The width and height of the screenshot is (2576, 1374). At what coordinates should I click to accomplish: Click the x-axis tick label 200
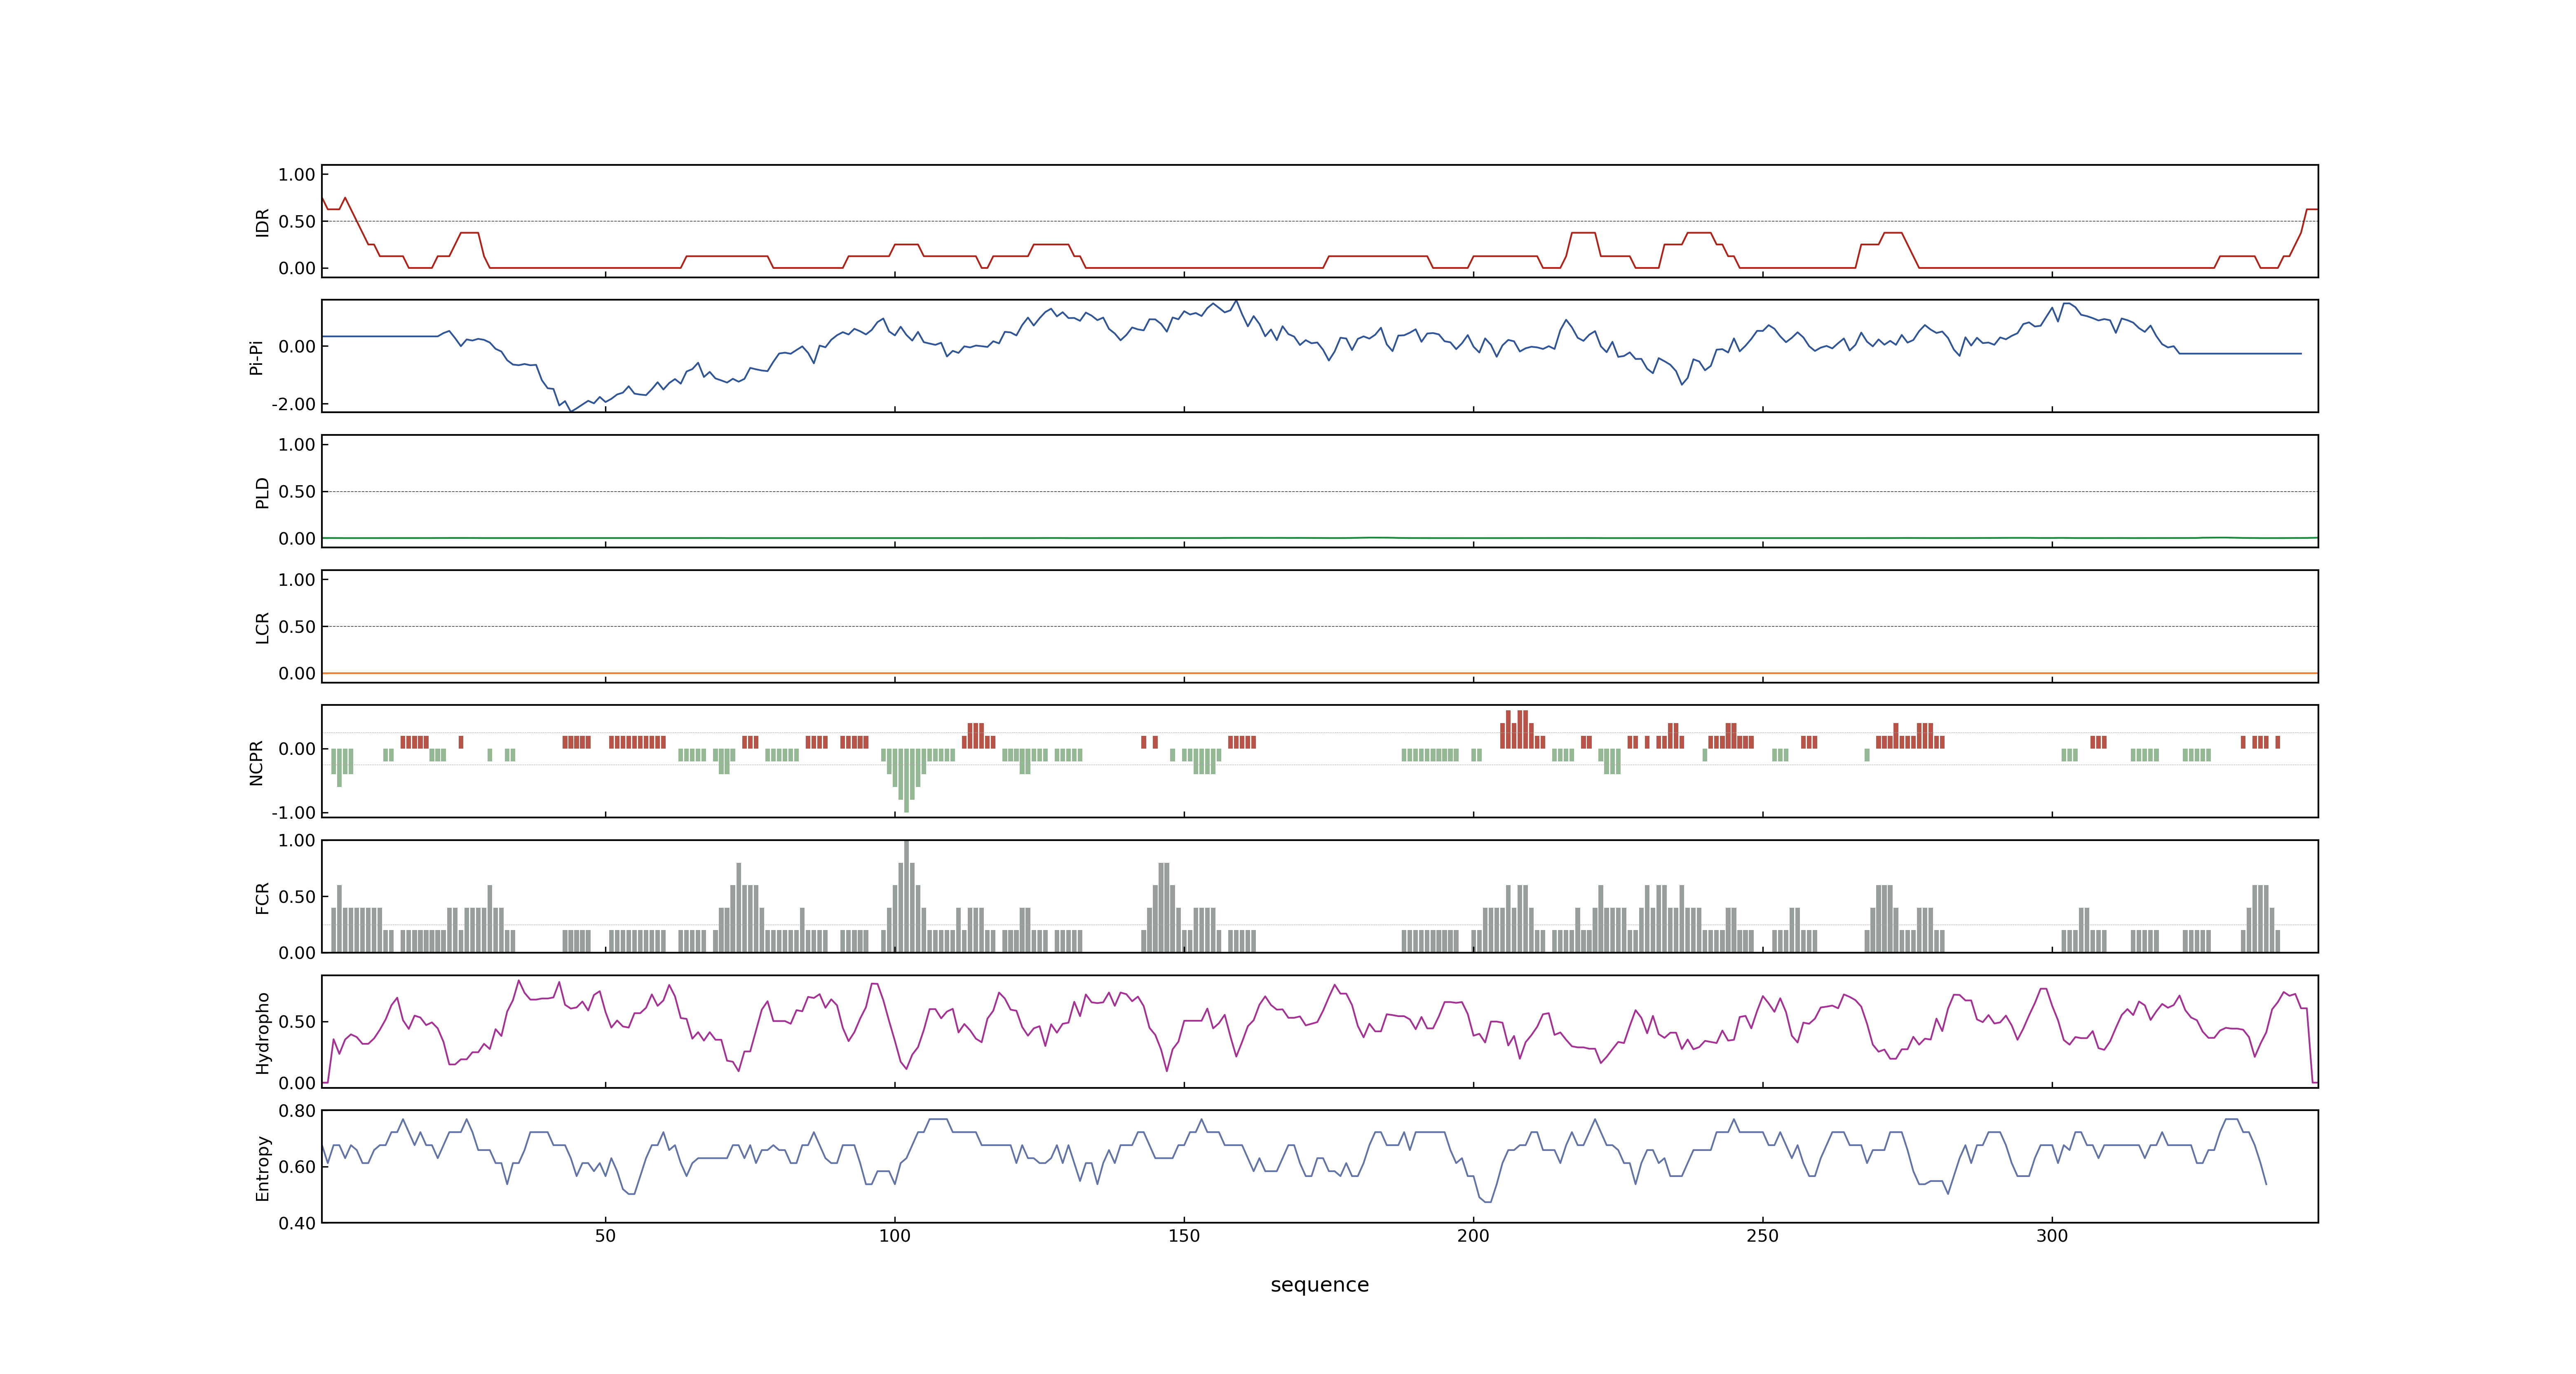pos(1473,1236)
